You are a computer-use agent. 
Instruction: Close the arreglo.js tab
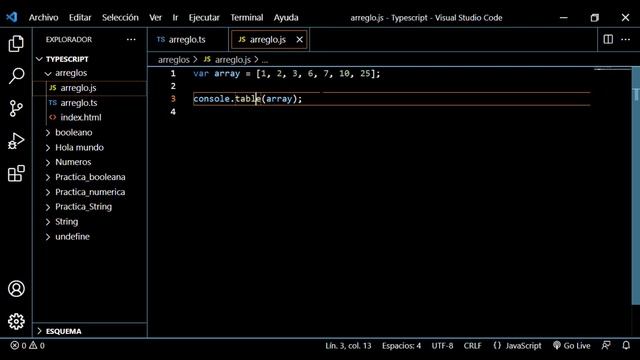coord(300,40)
